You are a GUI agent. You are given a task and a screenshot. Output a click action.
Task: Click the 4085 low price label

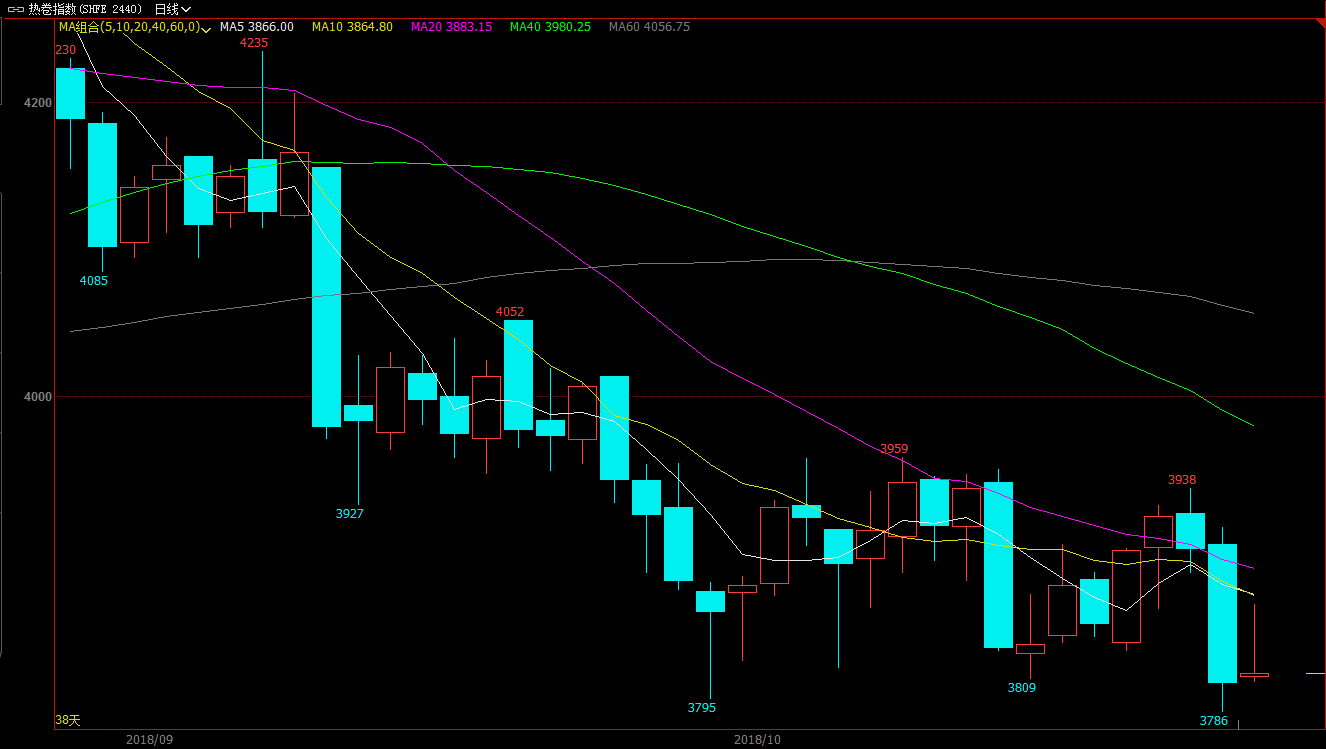94,281
